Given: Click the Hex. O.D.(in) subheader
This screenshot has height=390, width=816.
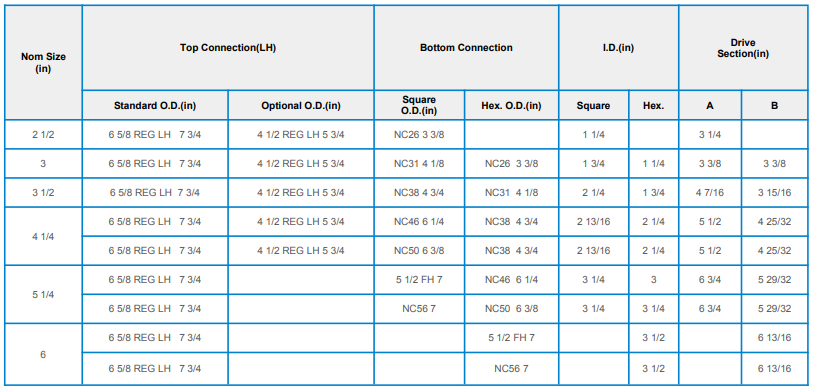Looking at the screenshot, I should coord(511,105).
